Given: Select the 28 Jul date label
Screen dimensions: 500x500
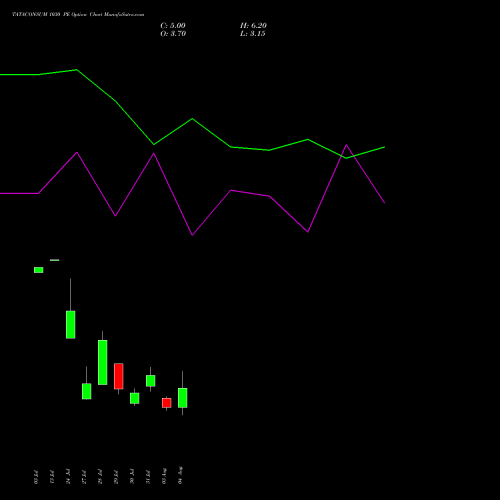Looking at the screenshot, I should coord(100,476).
